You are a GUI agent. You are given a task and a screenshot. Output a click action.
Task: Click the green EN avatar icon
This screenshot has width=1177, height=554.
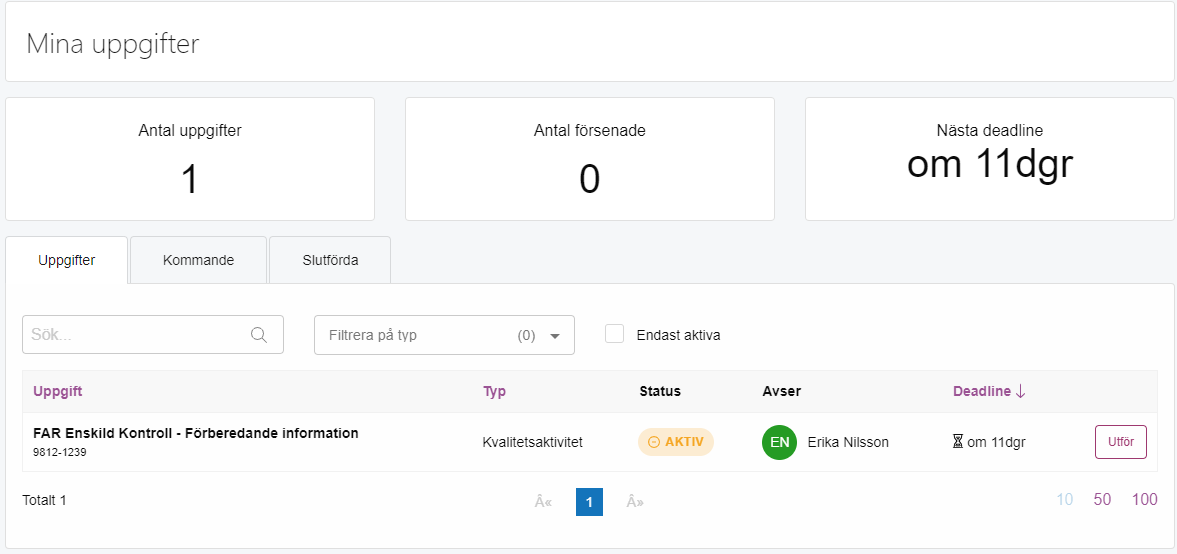coord(779,442)
